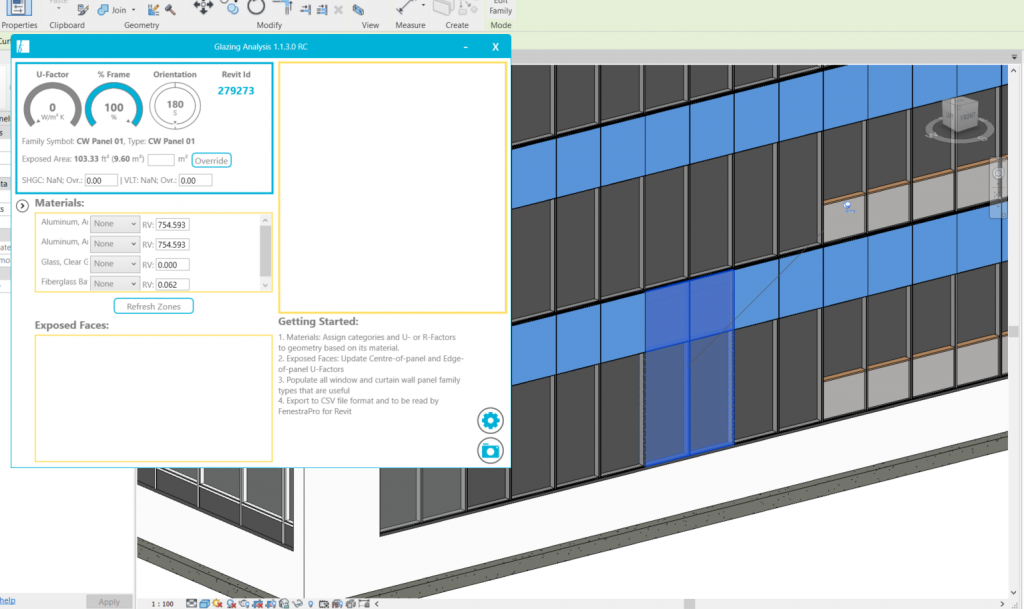
Task: Click the Geometry panel label
Action: click(x=142, y=25)
